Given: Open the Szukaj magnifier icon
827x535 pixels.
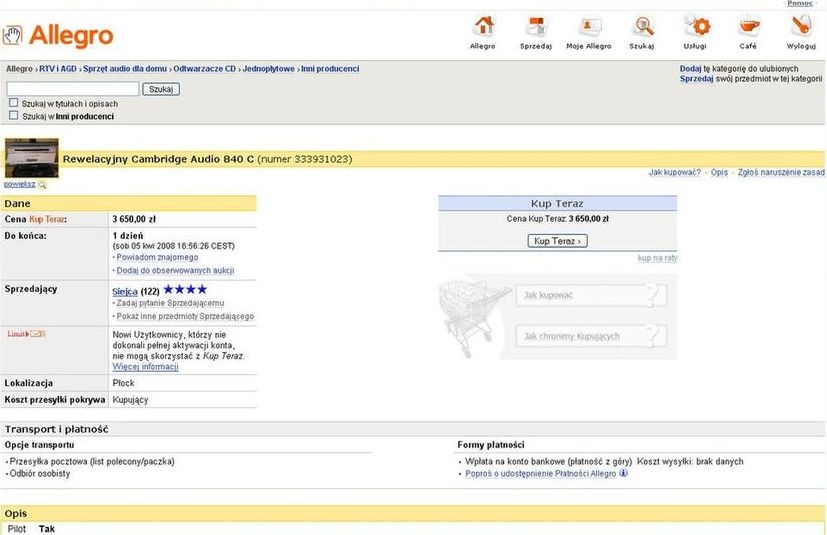Looking at the screenshot, I should (642, 26).
